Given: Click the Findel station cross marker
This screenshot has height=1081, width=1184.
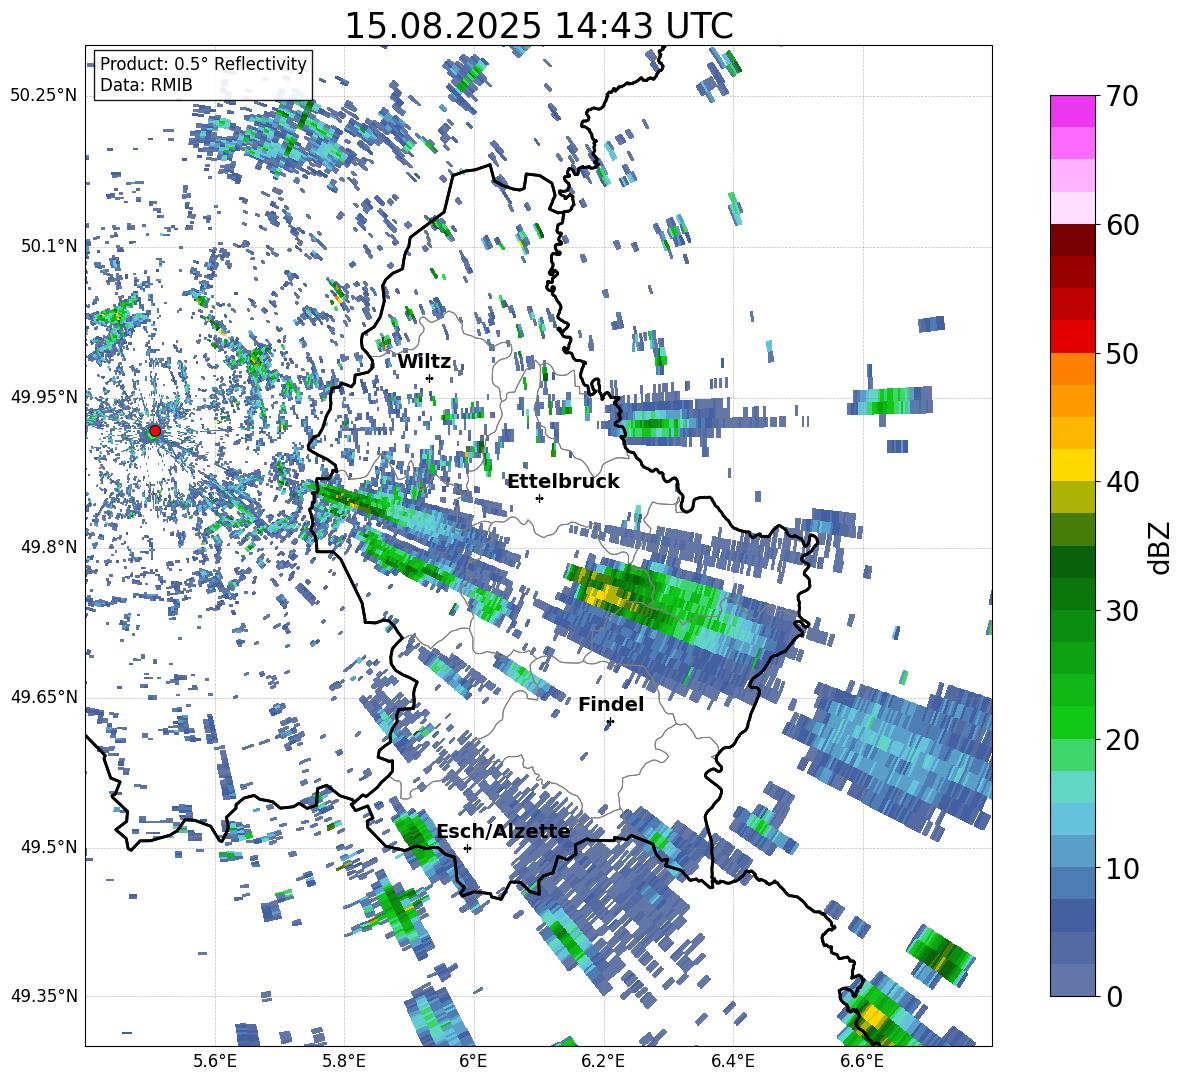Looking at the screenshot, I should [x=610, y=722].
